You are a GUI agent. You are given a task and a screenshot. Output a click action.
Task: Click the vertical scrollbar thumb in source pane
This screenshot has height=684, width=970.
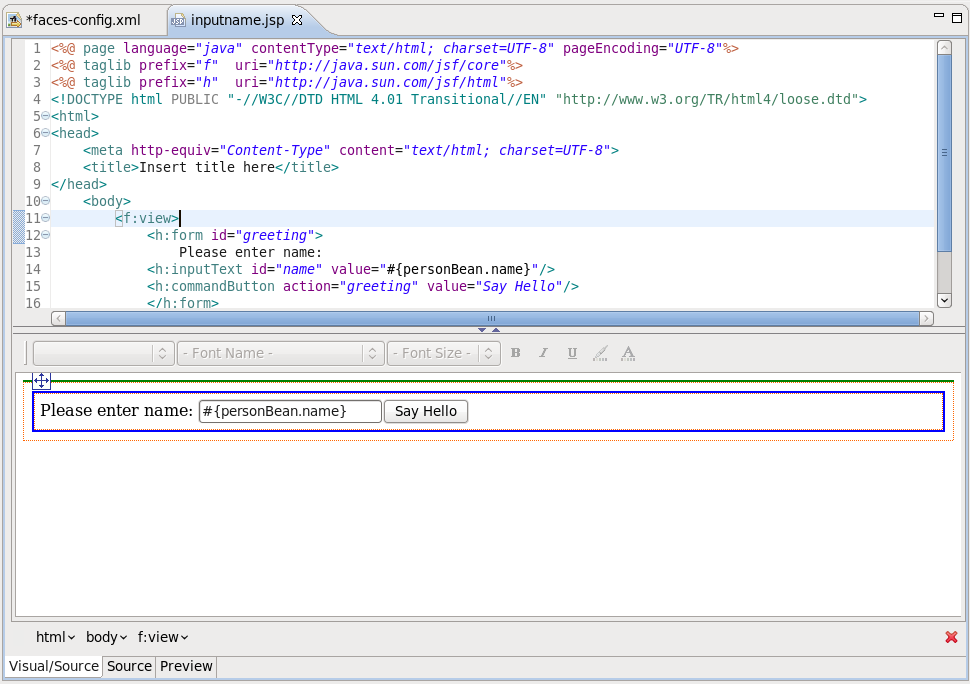[944, 152]
